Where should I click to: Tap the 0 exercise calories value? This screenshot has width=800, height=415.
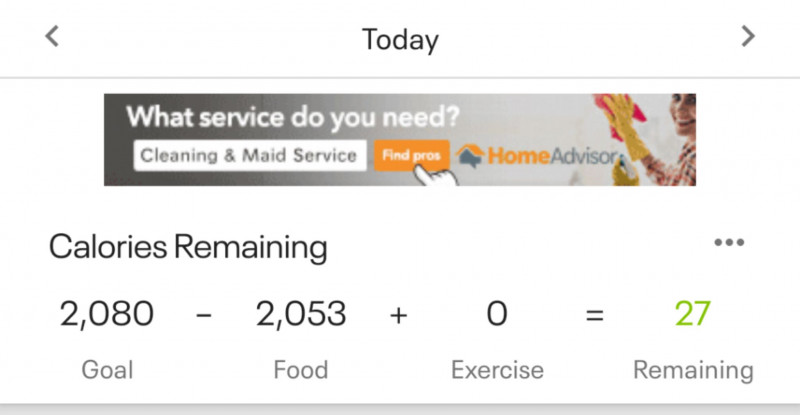point(497,314)
